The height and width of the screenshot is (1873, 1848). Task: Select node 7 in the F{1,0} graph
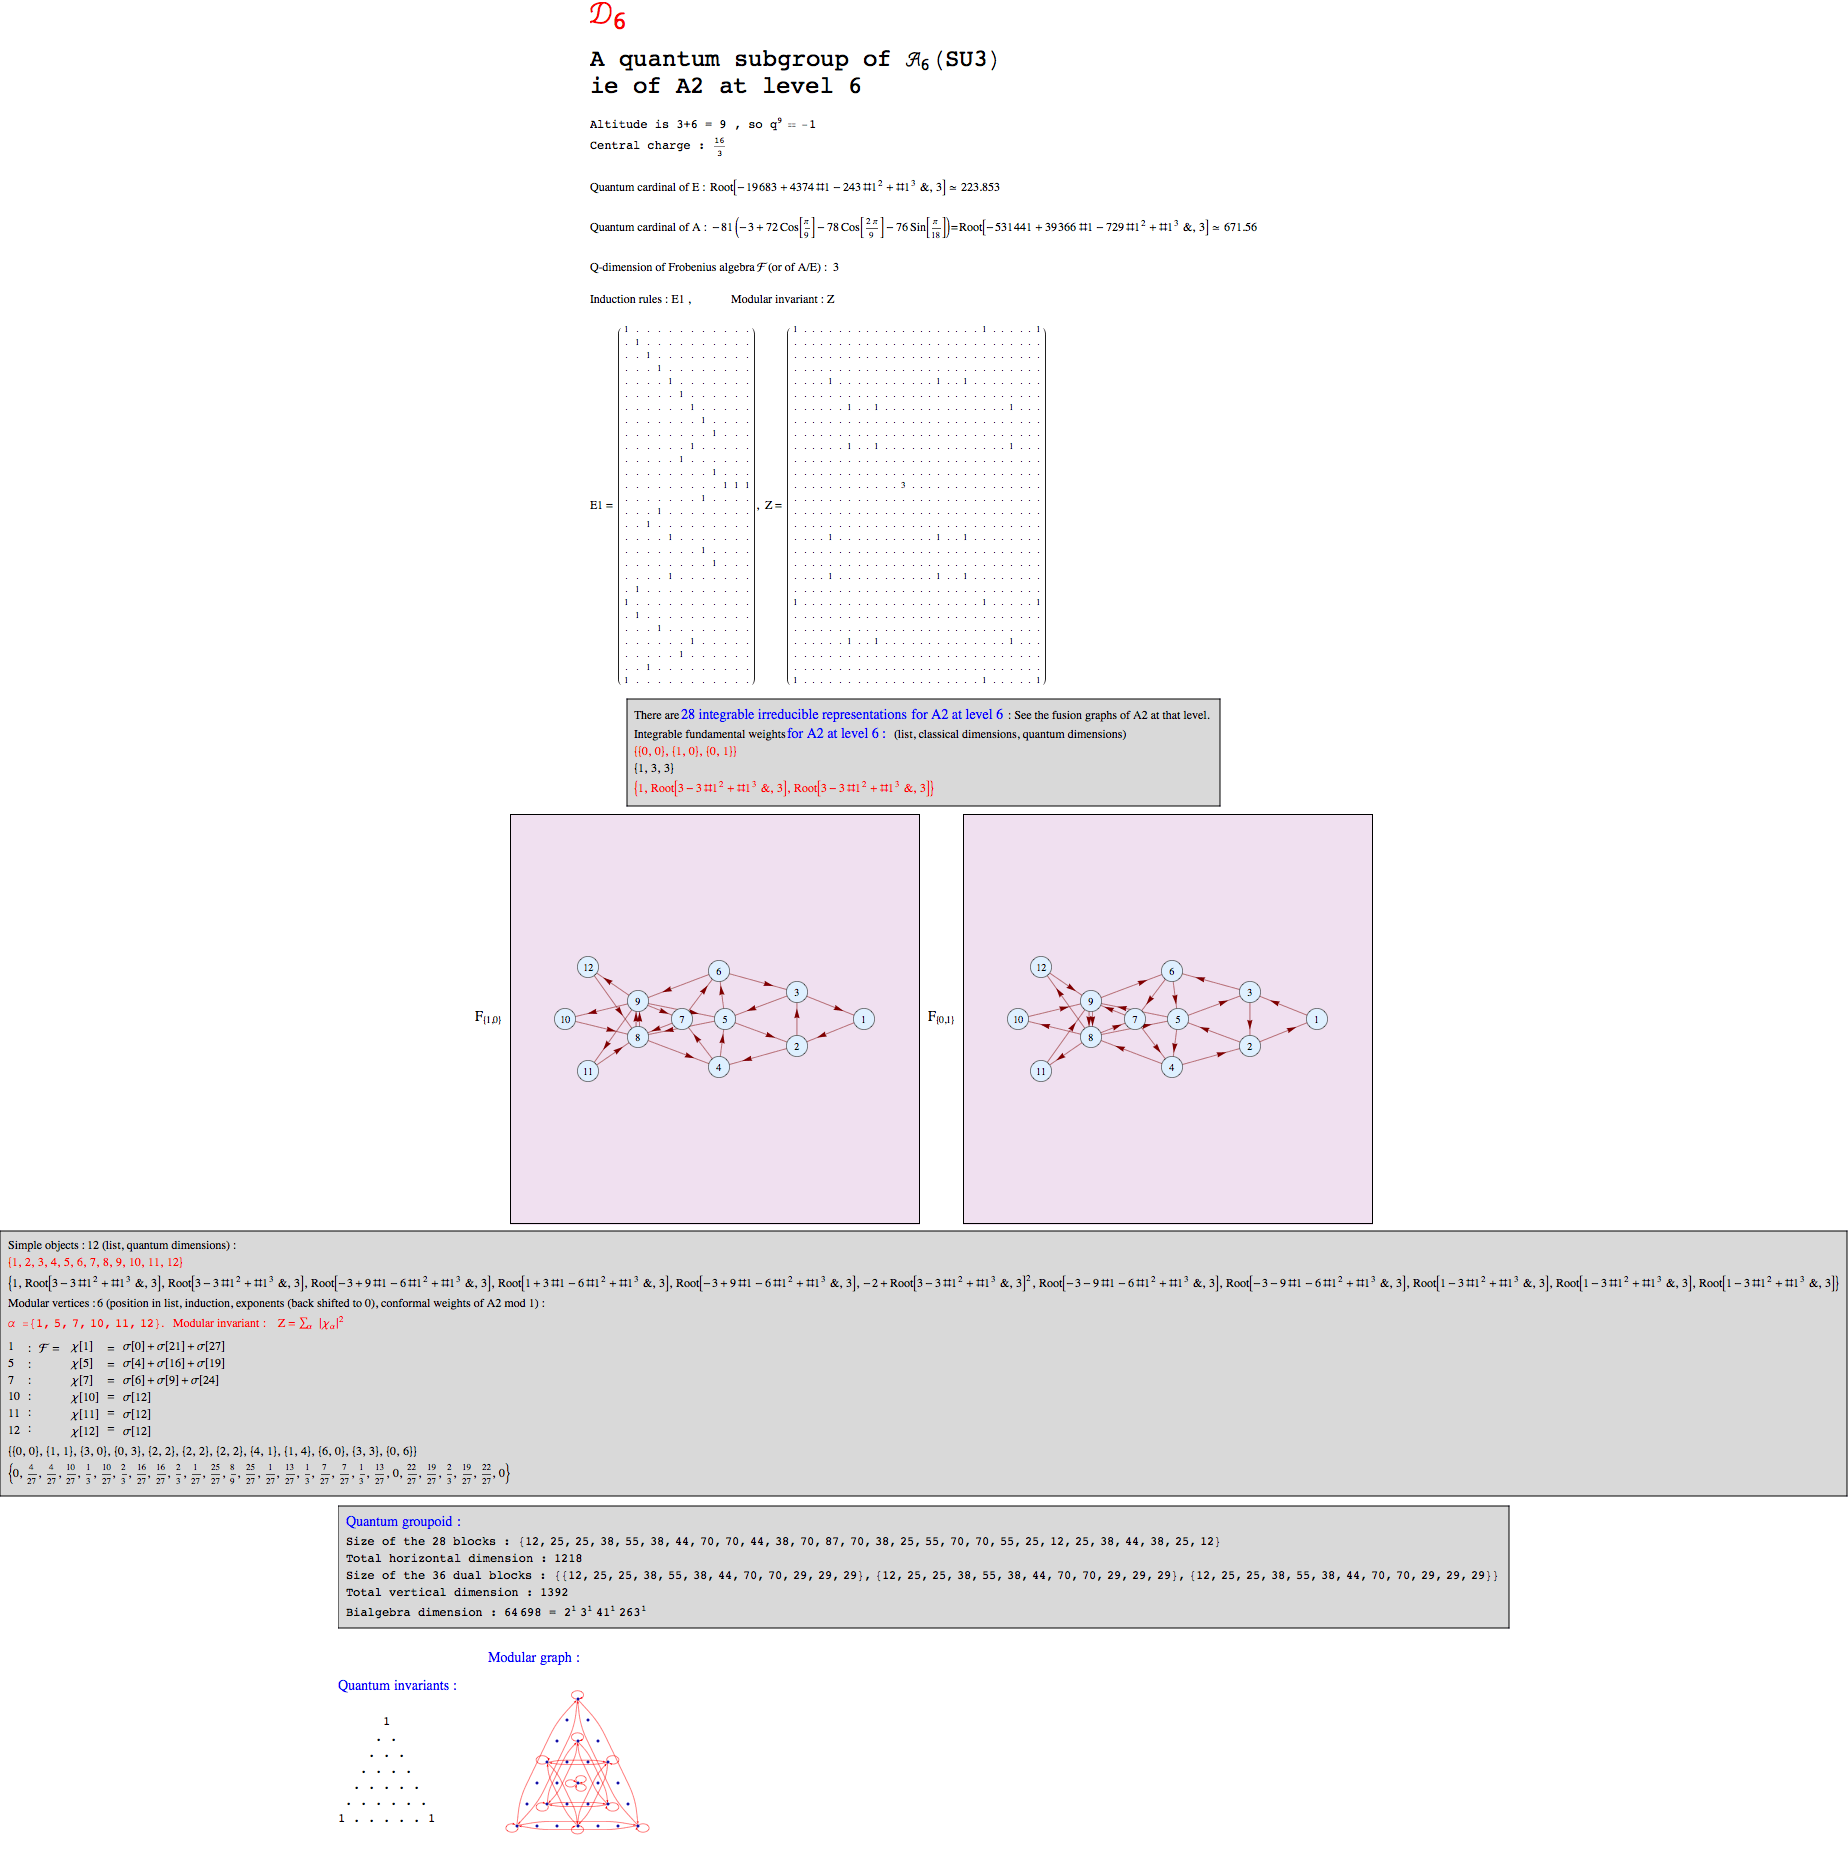pyautogui.click(x=682, y=1019)
